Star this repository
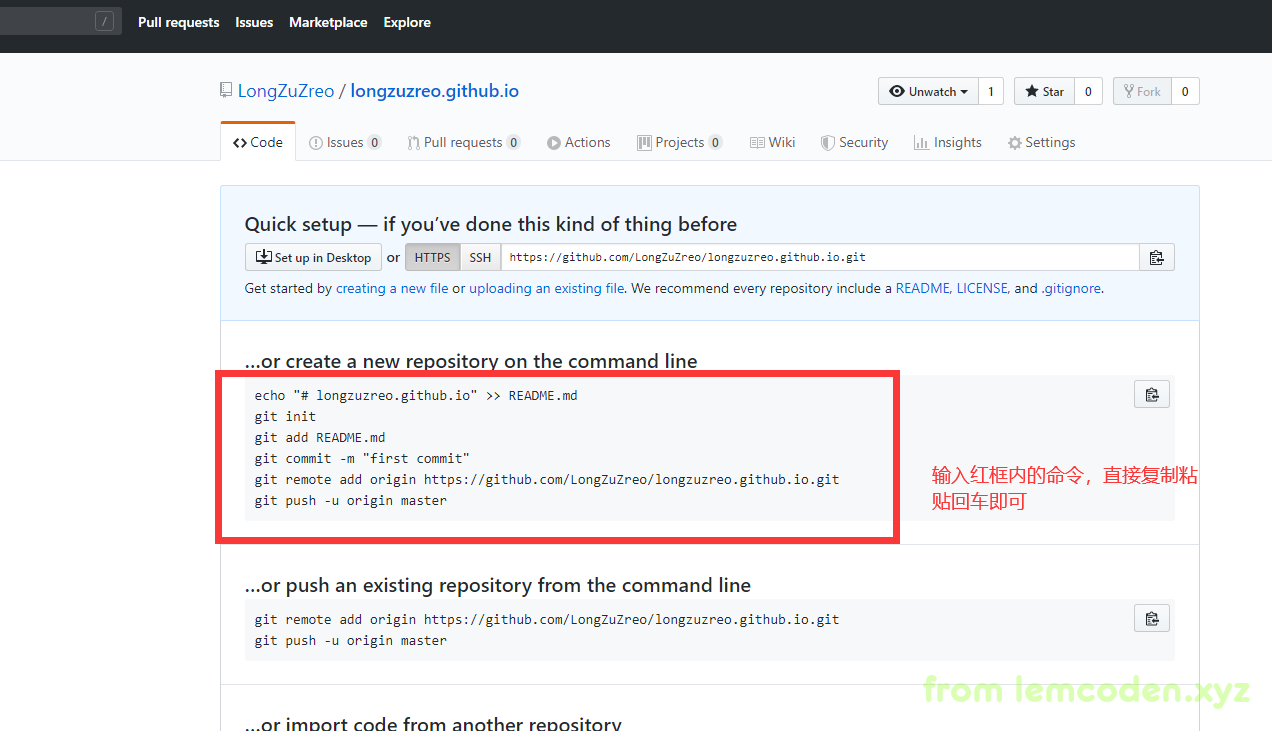Screen dimensions: 1272x731 point(1044,91)
